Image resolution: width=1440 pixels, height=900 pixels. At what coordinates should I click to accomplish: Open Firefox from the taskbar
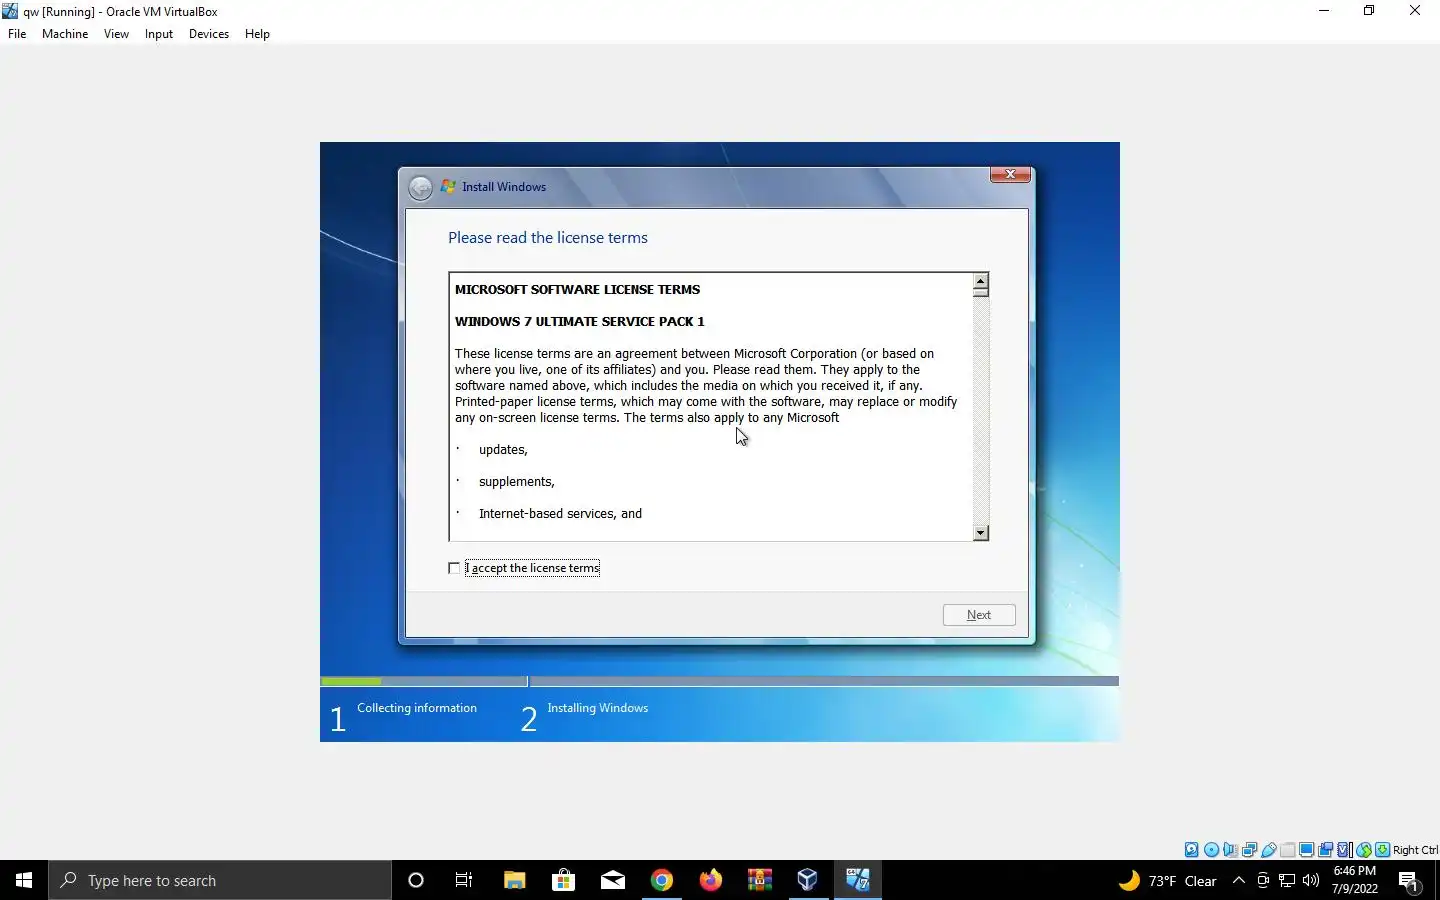[710, 880]
